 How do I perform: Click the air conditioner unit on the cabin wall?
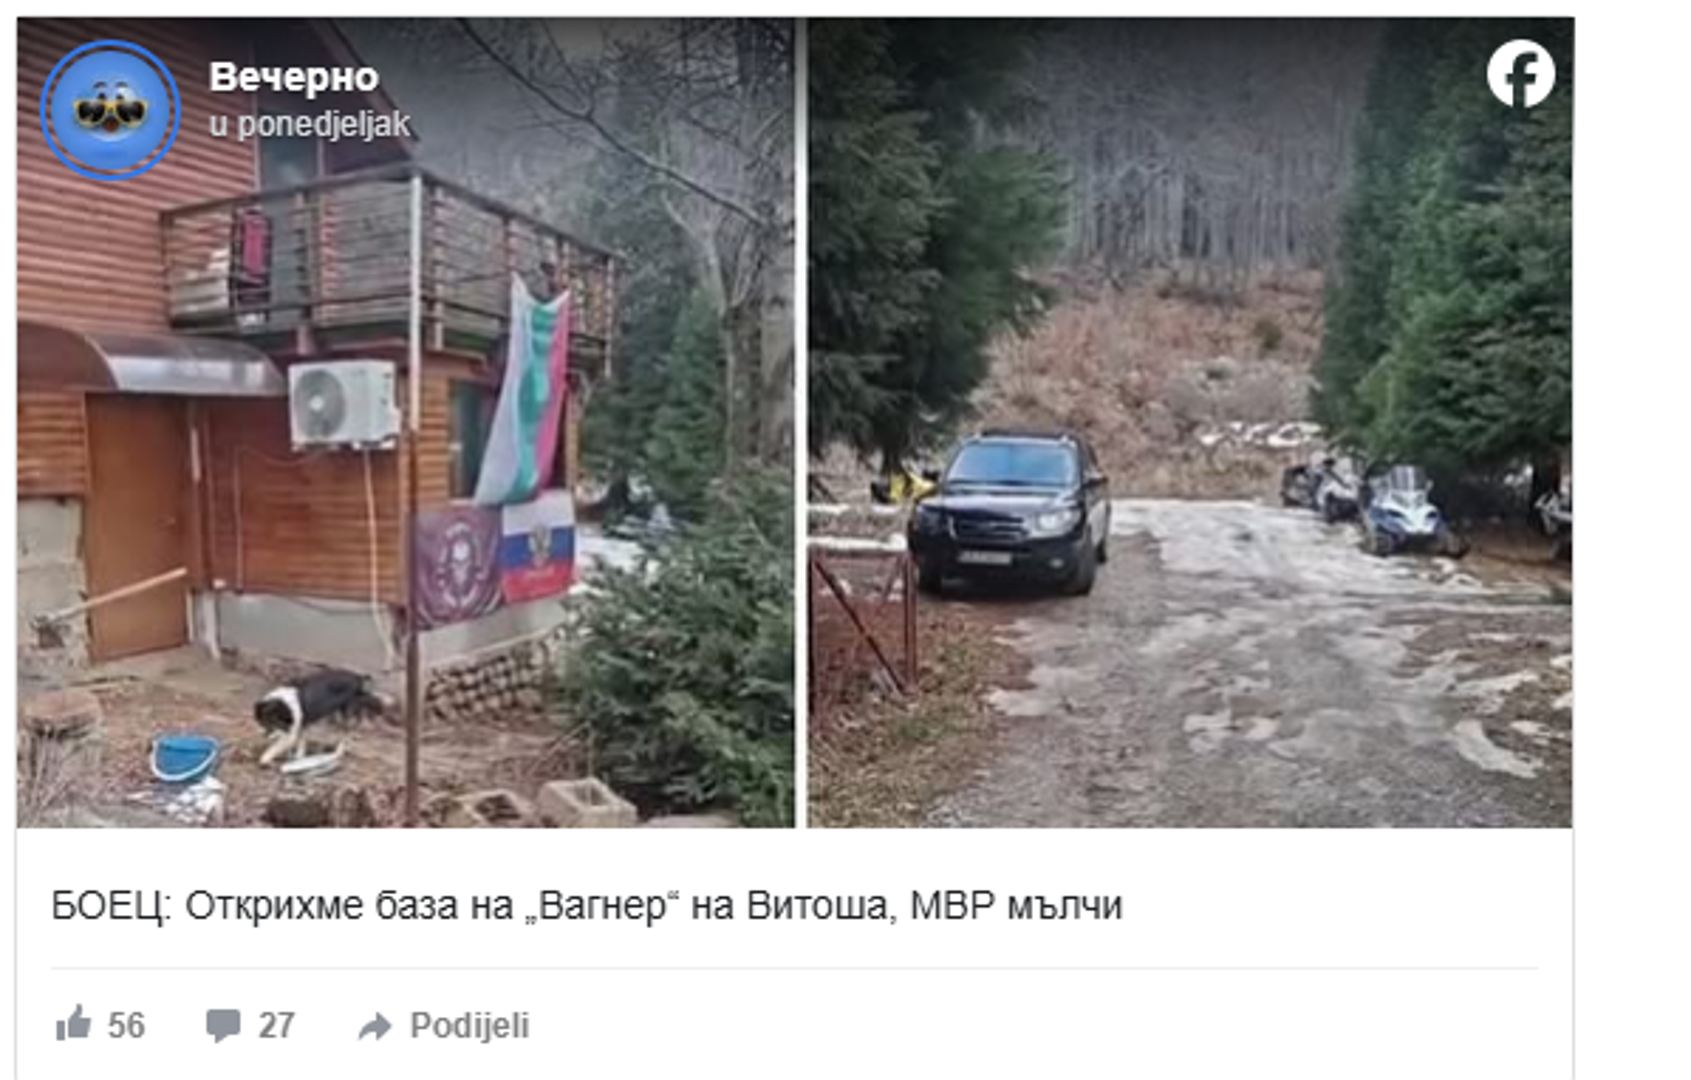pos(343,403)
